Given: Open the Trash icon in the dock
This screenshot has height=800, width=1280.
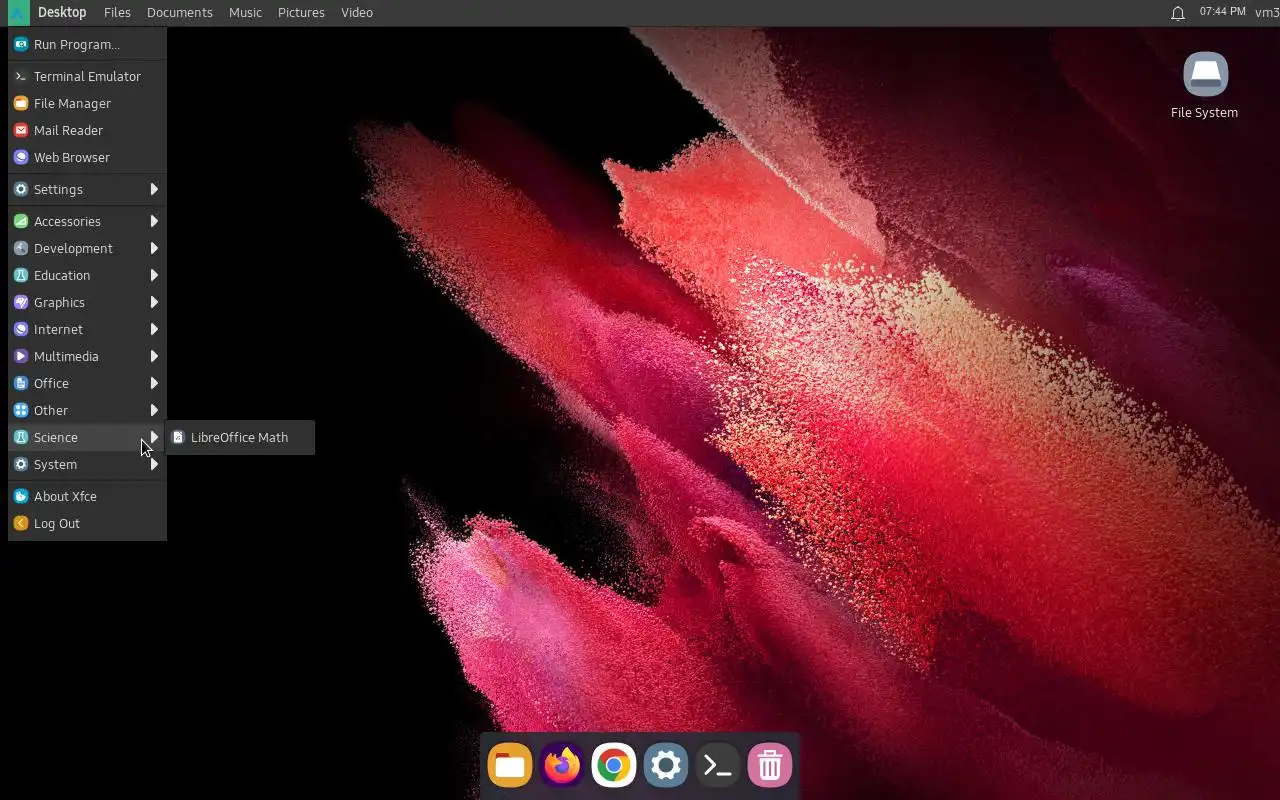Looking at the screenshot, I should [x=770, y=766].
